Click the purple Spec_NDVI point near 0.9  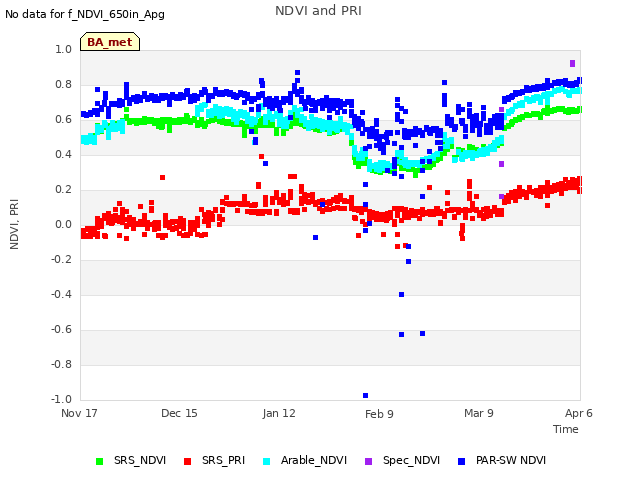(x=572, y=63)
